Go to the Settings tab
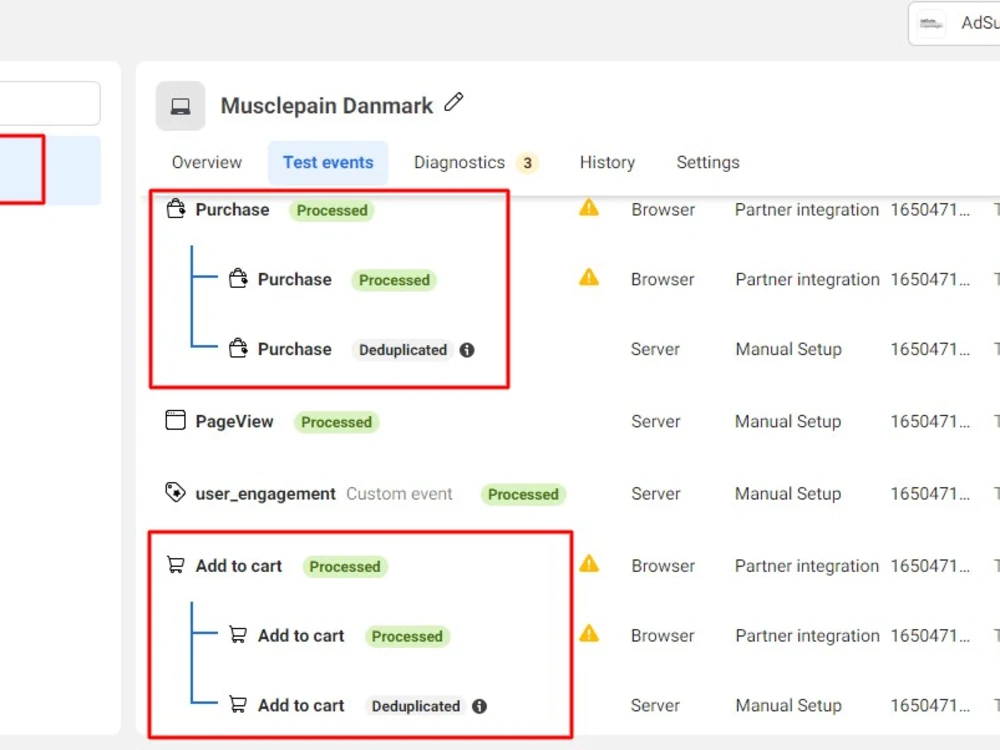Screen dimensions: 1000x750 tap(708, 163)
